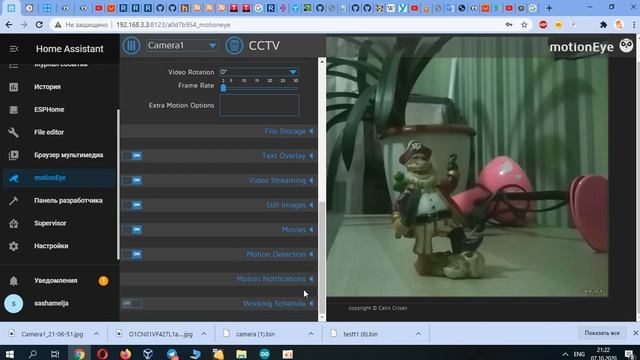This screenshot has width=640, height=360.
Task: Expand the Video Streaming section
Action: pos(281,180)
